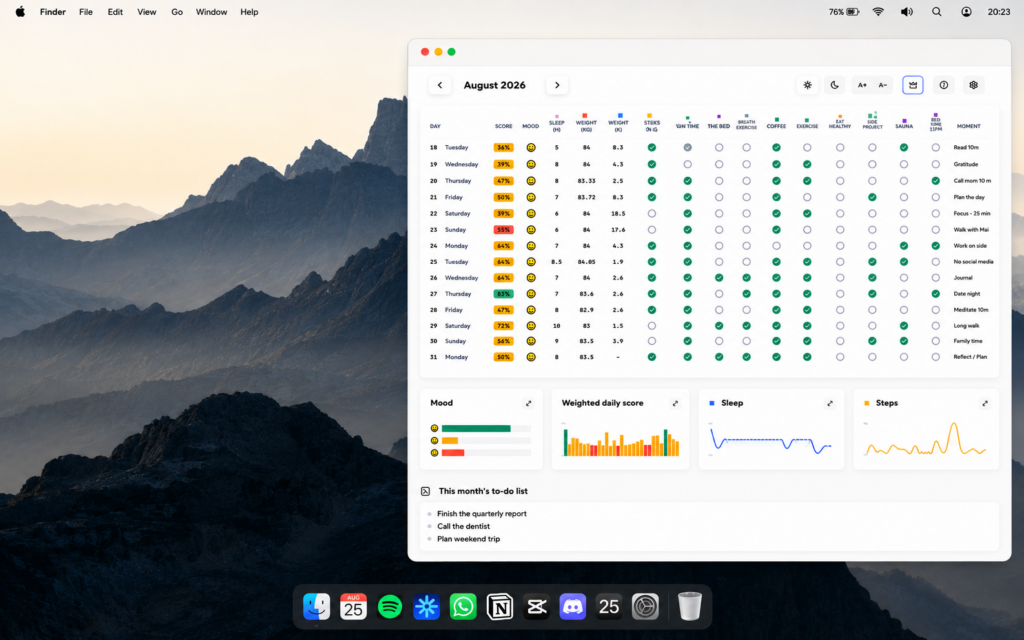1024x640 pixels.
Task: Toggle Breath Exercise checkbox for day 29 Saturday
Action: 746,326
